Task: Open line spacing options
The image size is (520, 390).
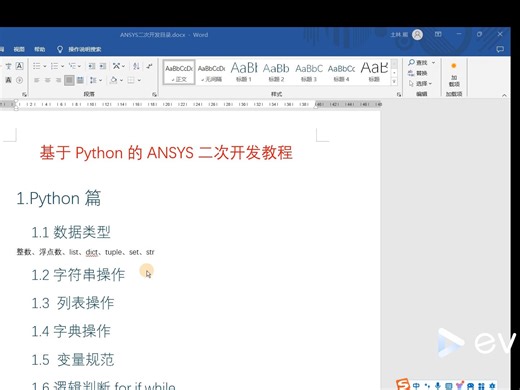Action: coord(93,80)
